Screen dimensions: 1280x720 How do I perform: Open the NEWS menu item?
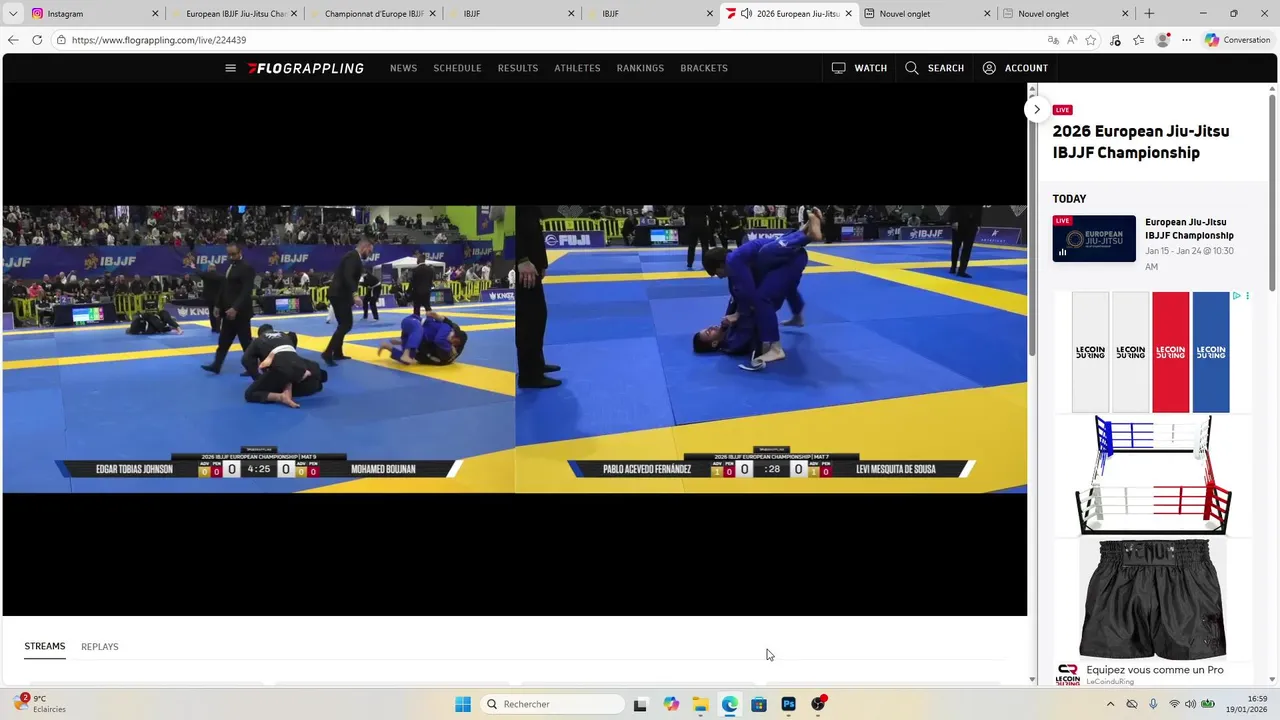(403, 68)
